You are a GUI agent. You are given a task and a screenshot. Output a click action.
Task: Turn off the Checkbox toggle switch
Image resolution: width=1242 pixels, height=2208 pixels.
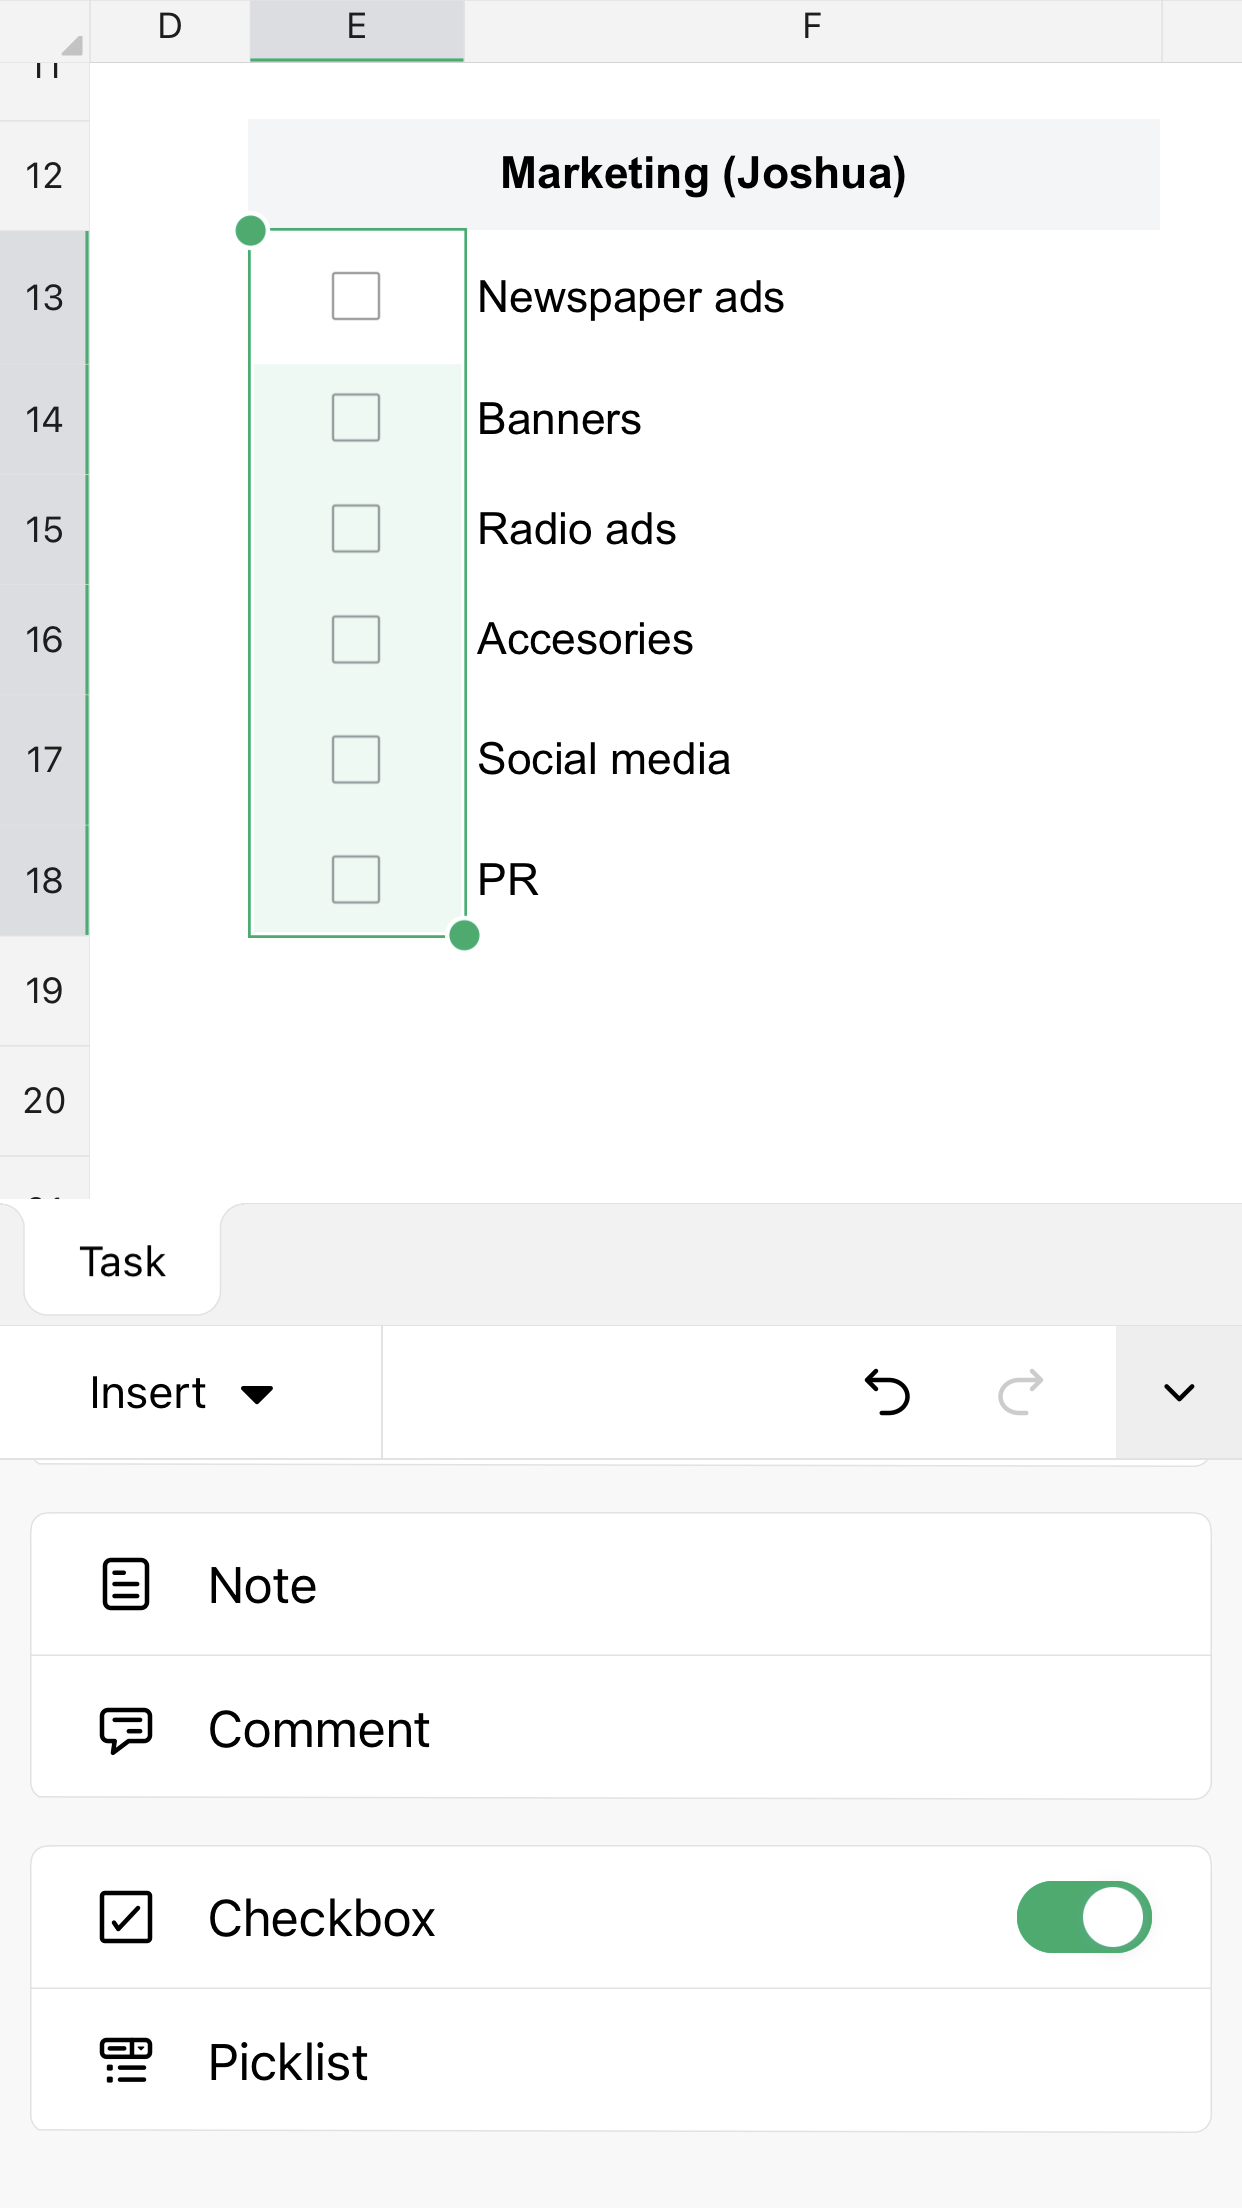click(1084, 1917)
